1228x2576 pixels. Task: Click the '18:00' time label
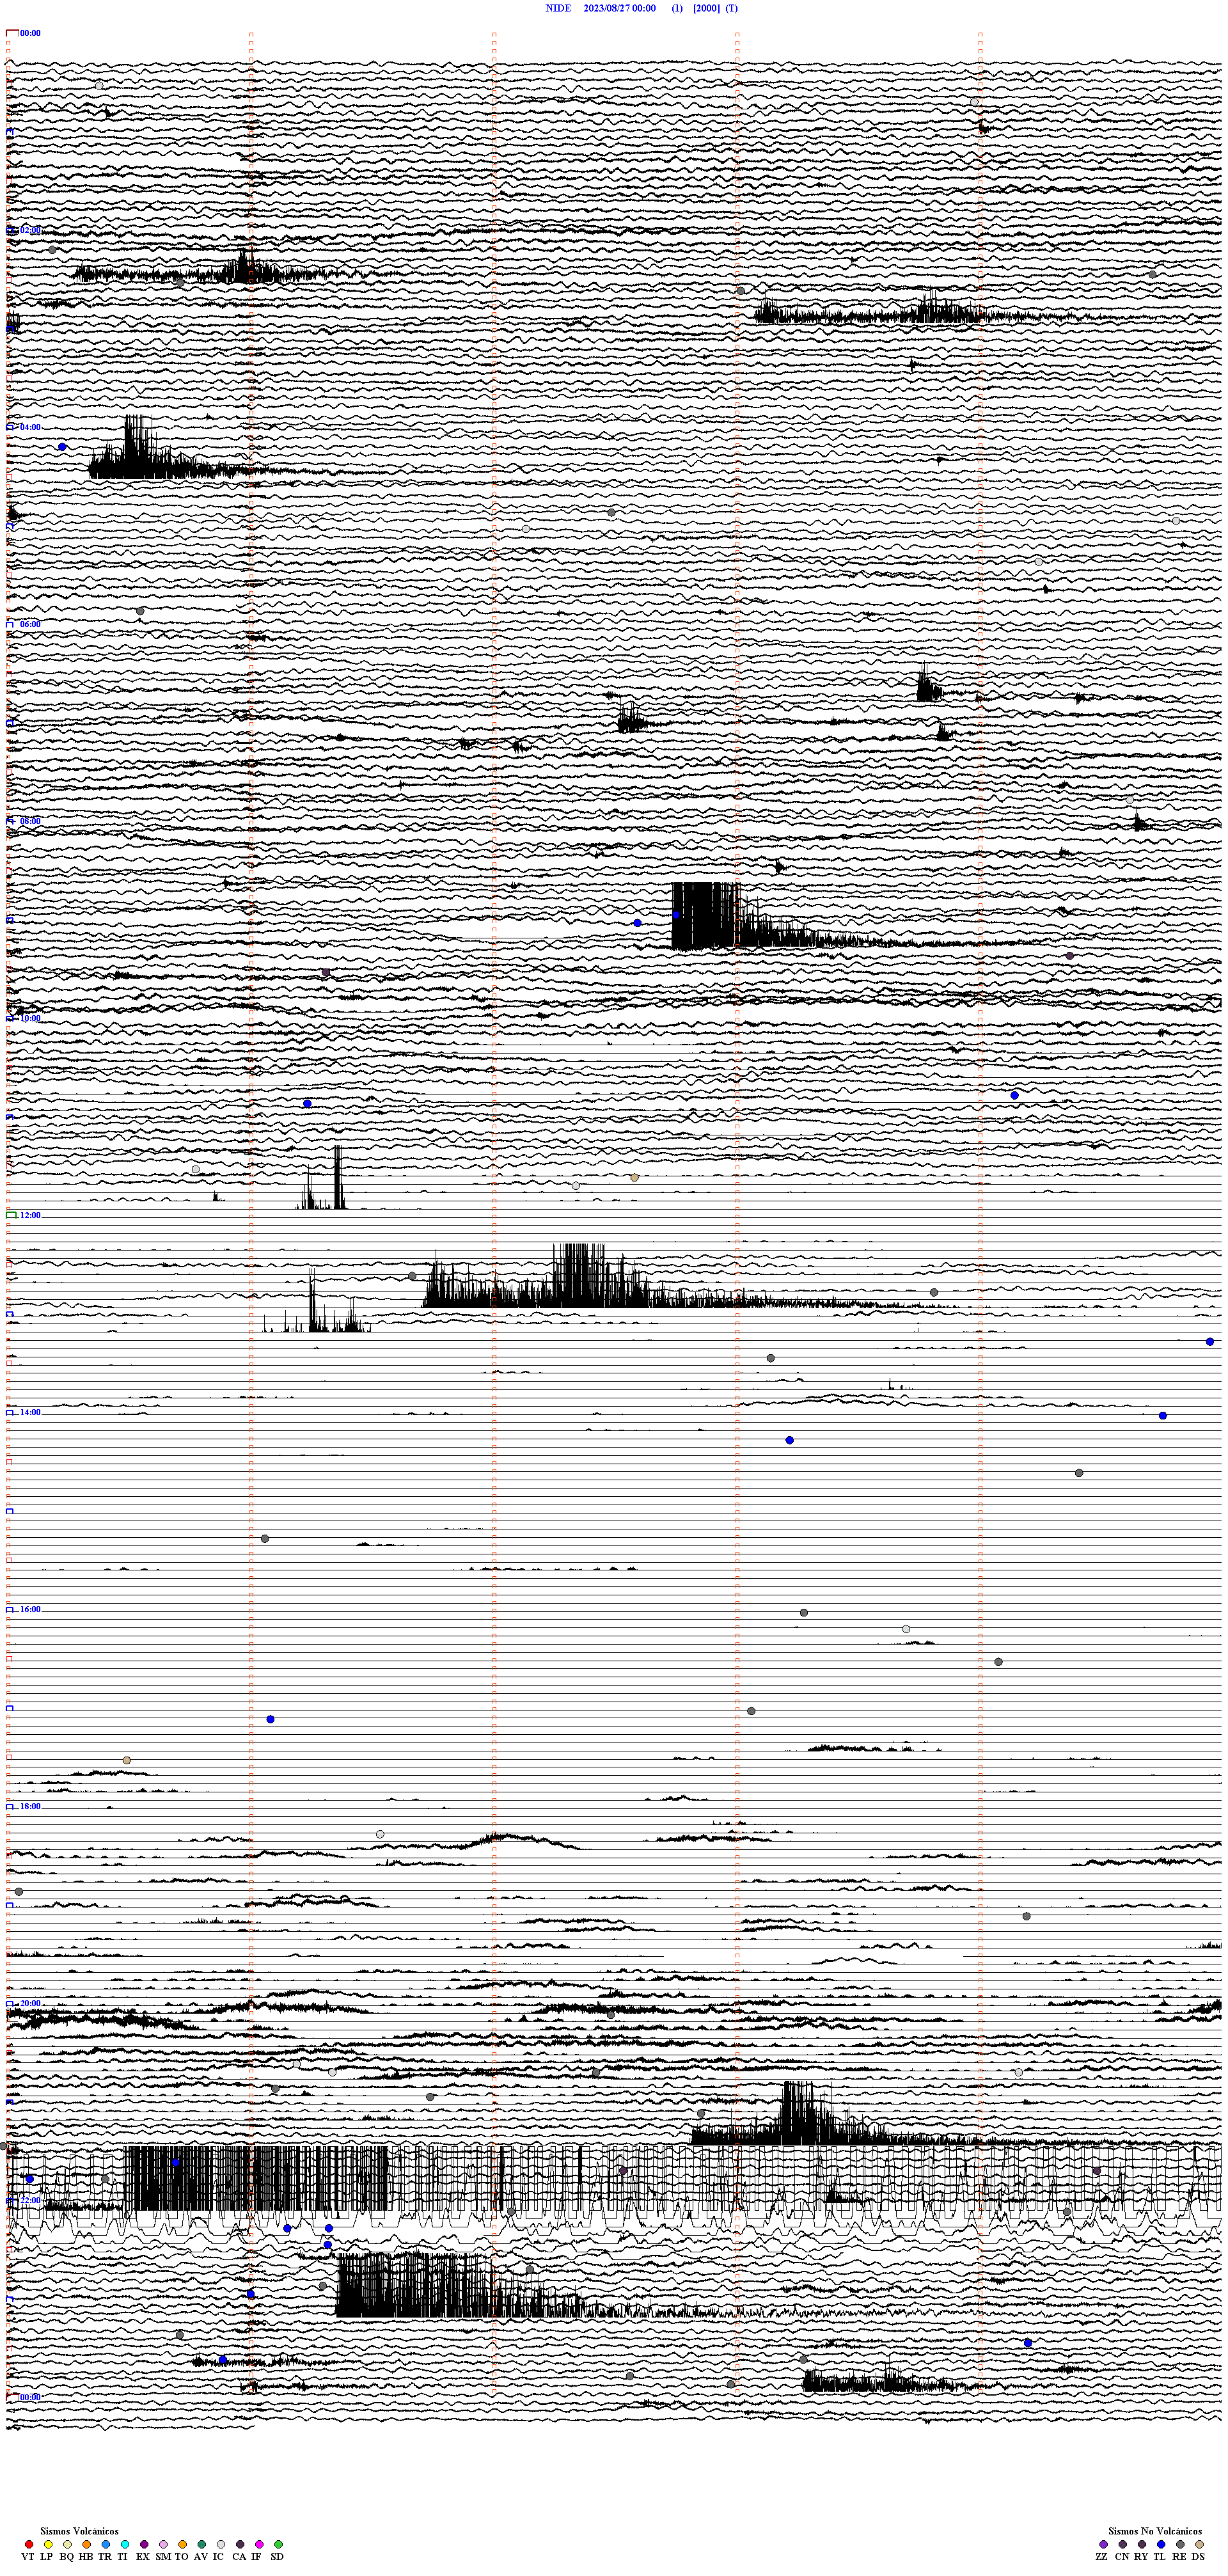(x=30, y=1806)
